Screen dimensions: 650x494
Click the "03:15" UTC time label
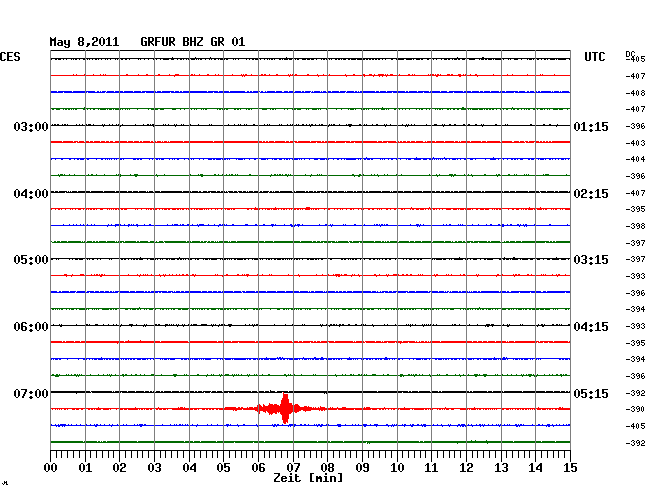591,260
